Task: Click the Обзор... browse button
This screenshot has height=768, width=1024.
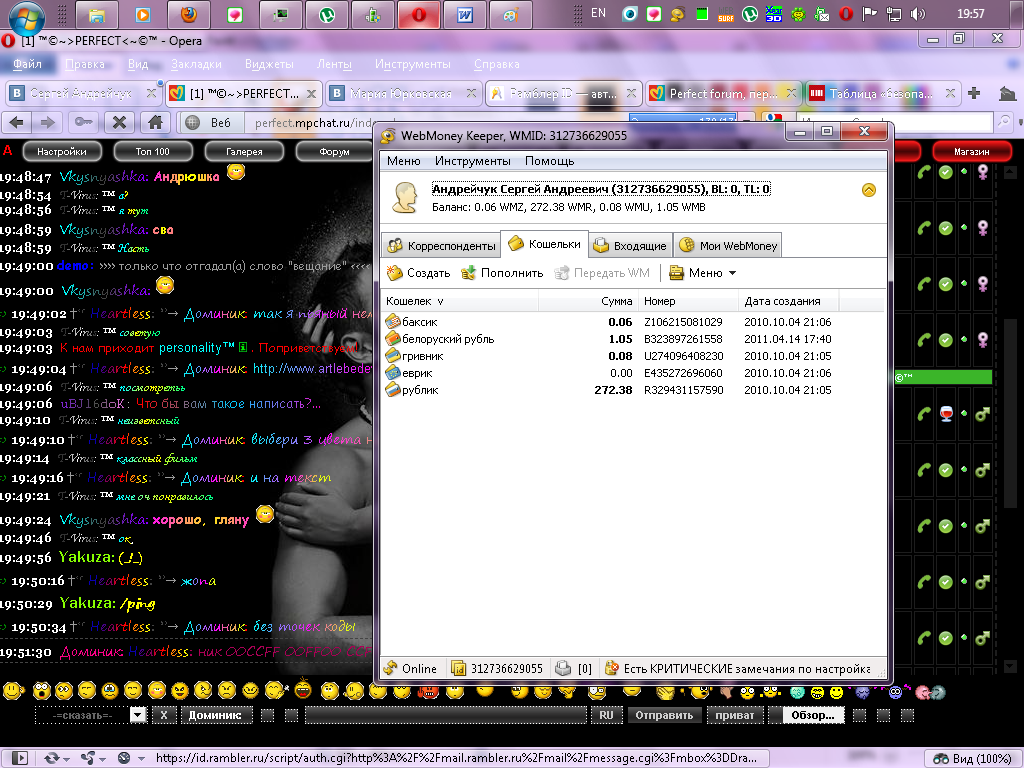Action: click(812, 716)
